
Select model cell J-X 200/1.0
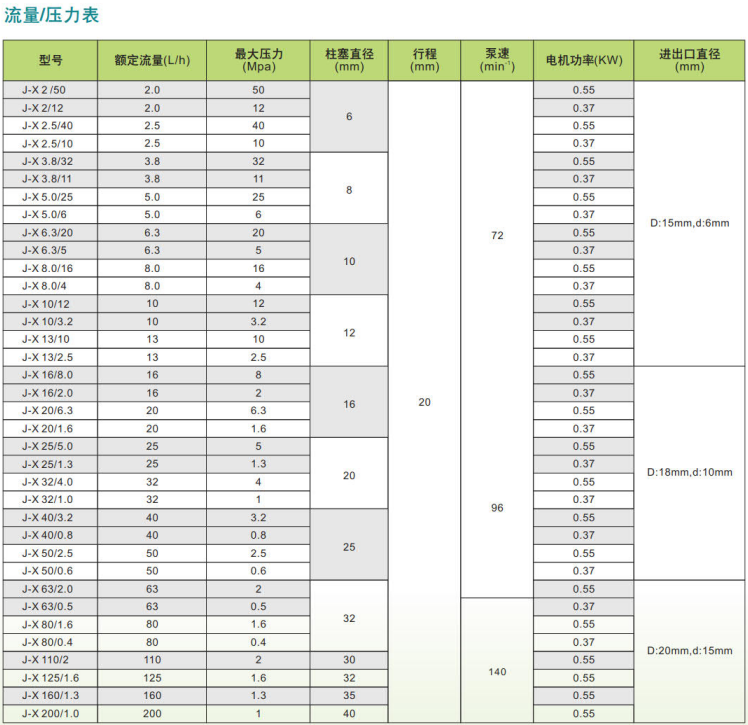click(x=51, y=714)
